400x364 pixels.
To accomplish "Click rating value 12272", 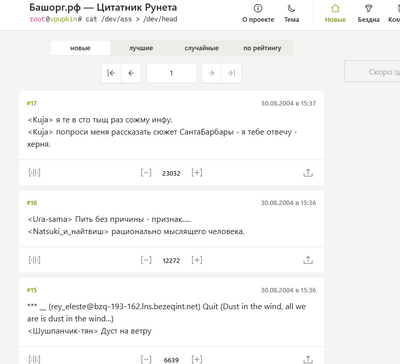I will (171, 261).
